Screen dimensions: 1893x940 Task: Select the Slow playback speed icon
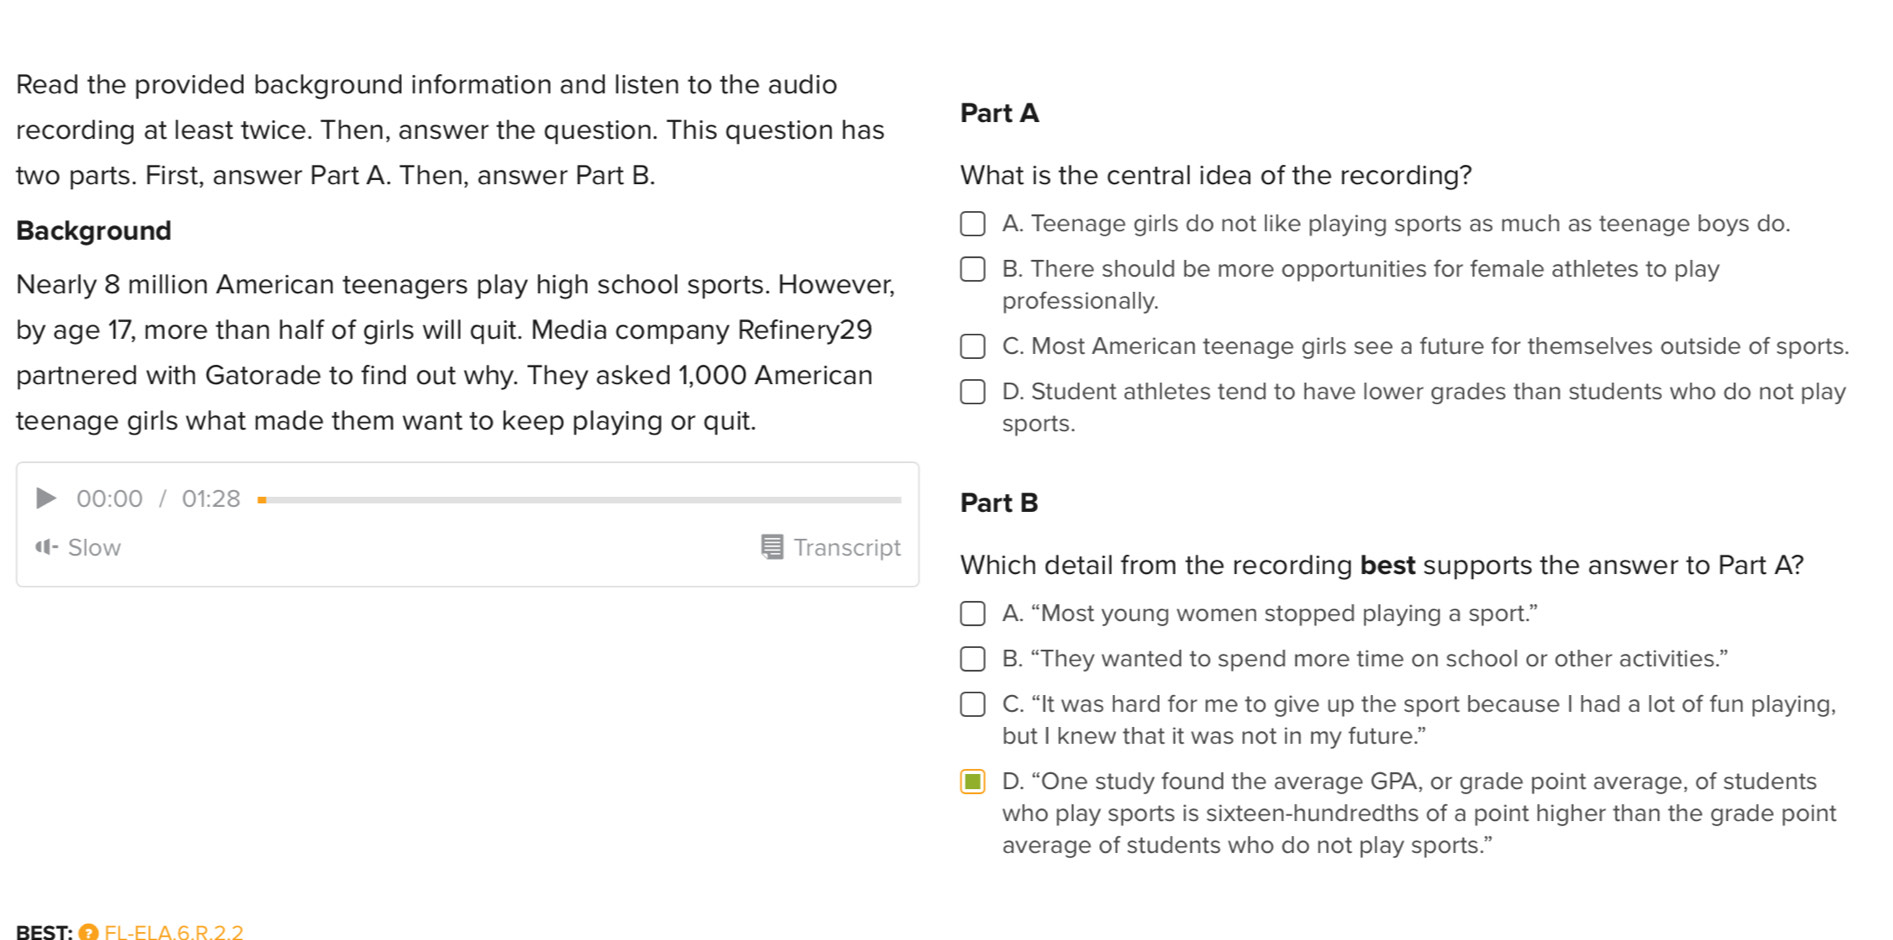point(46,547)
